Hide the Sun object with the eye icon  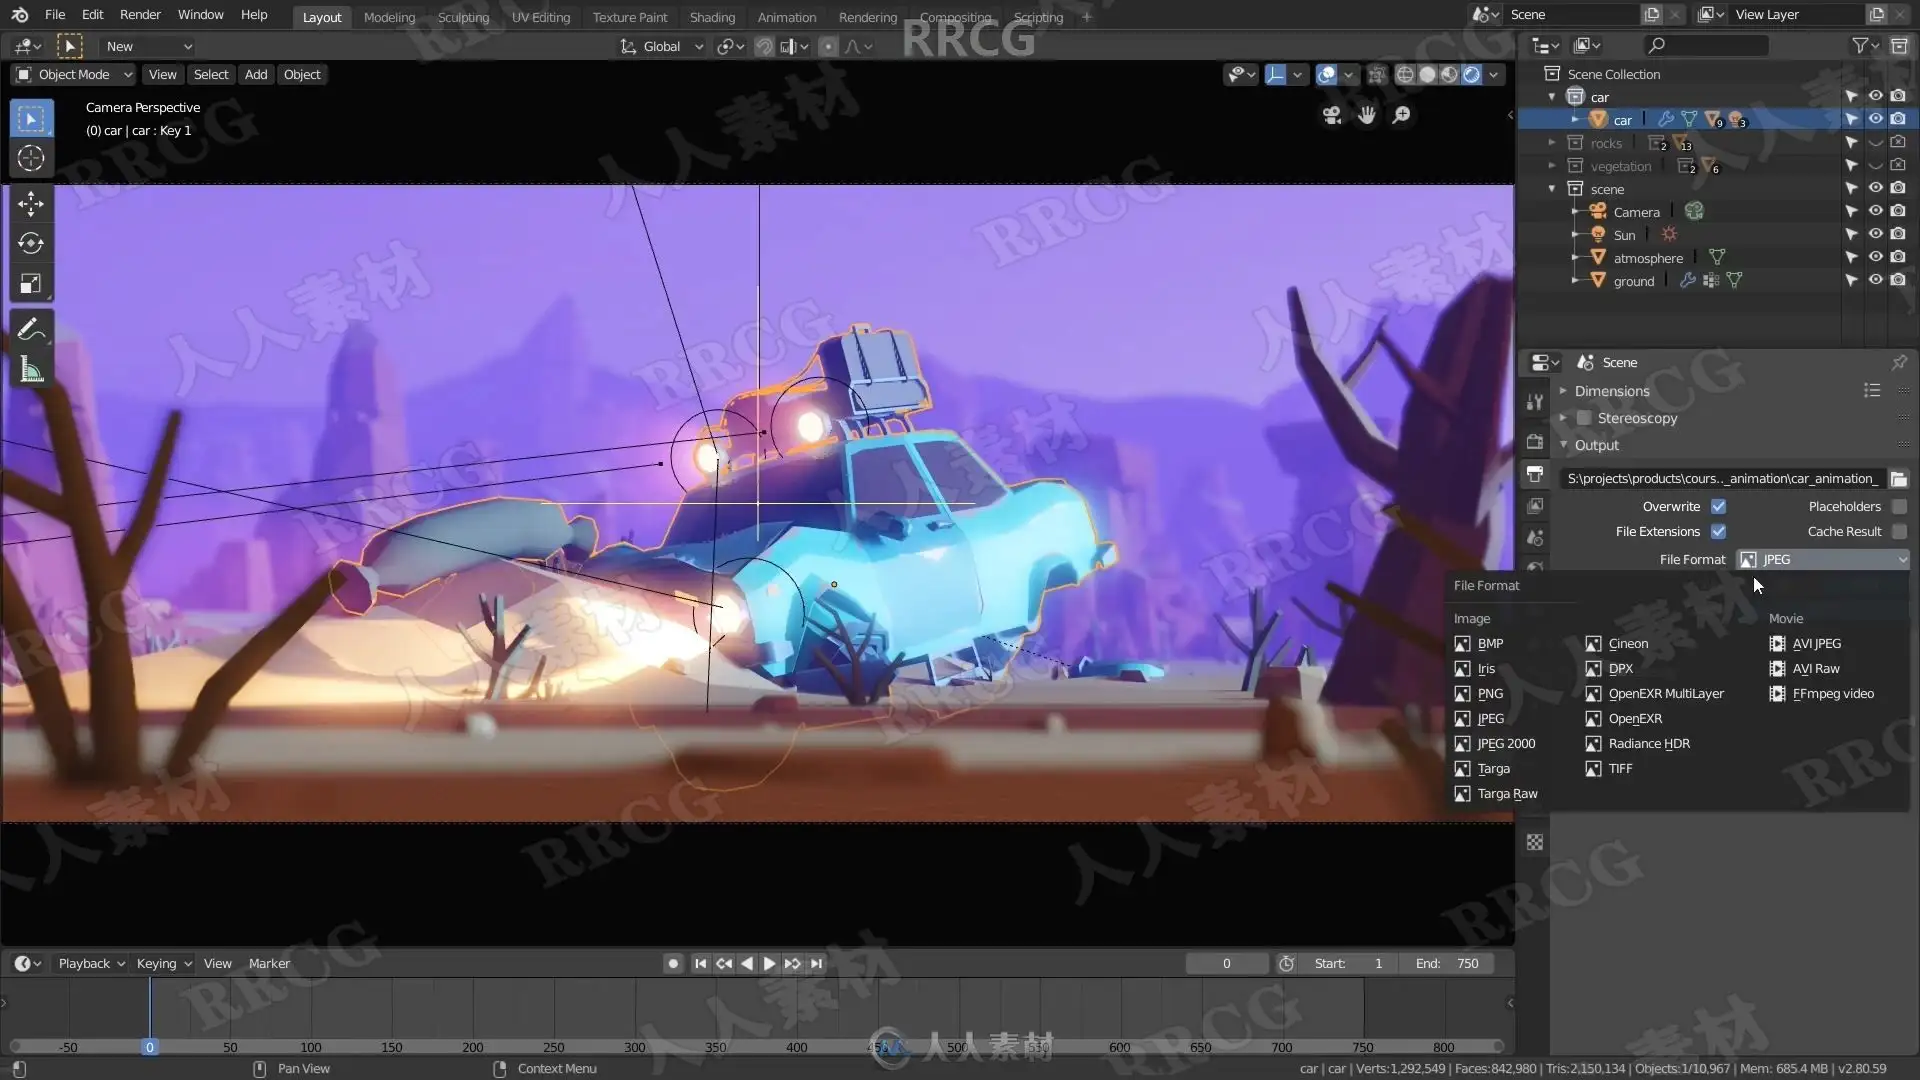tap(1875, 235)
